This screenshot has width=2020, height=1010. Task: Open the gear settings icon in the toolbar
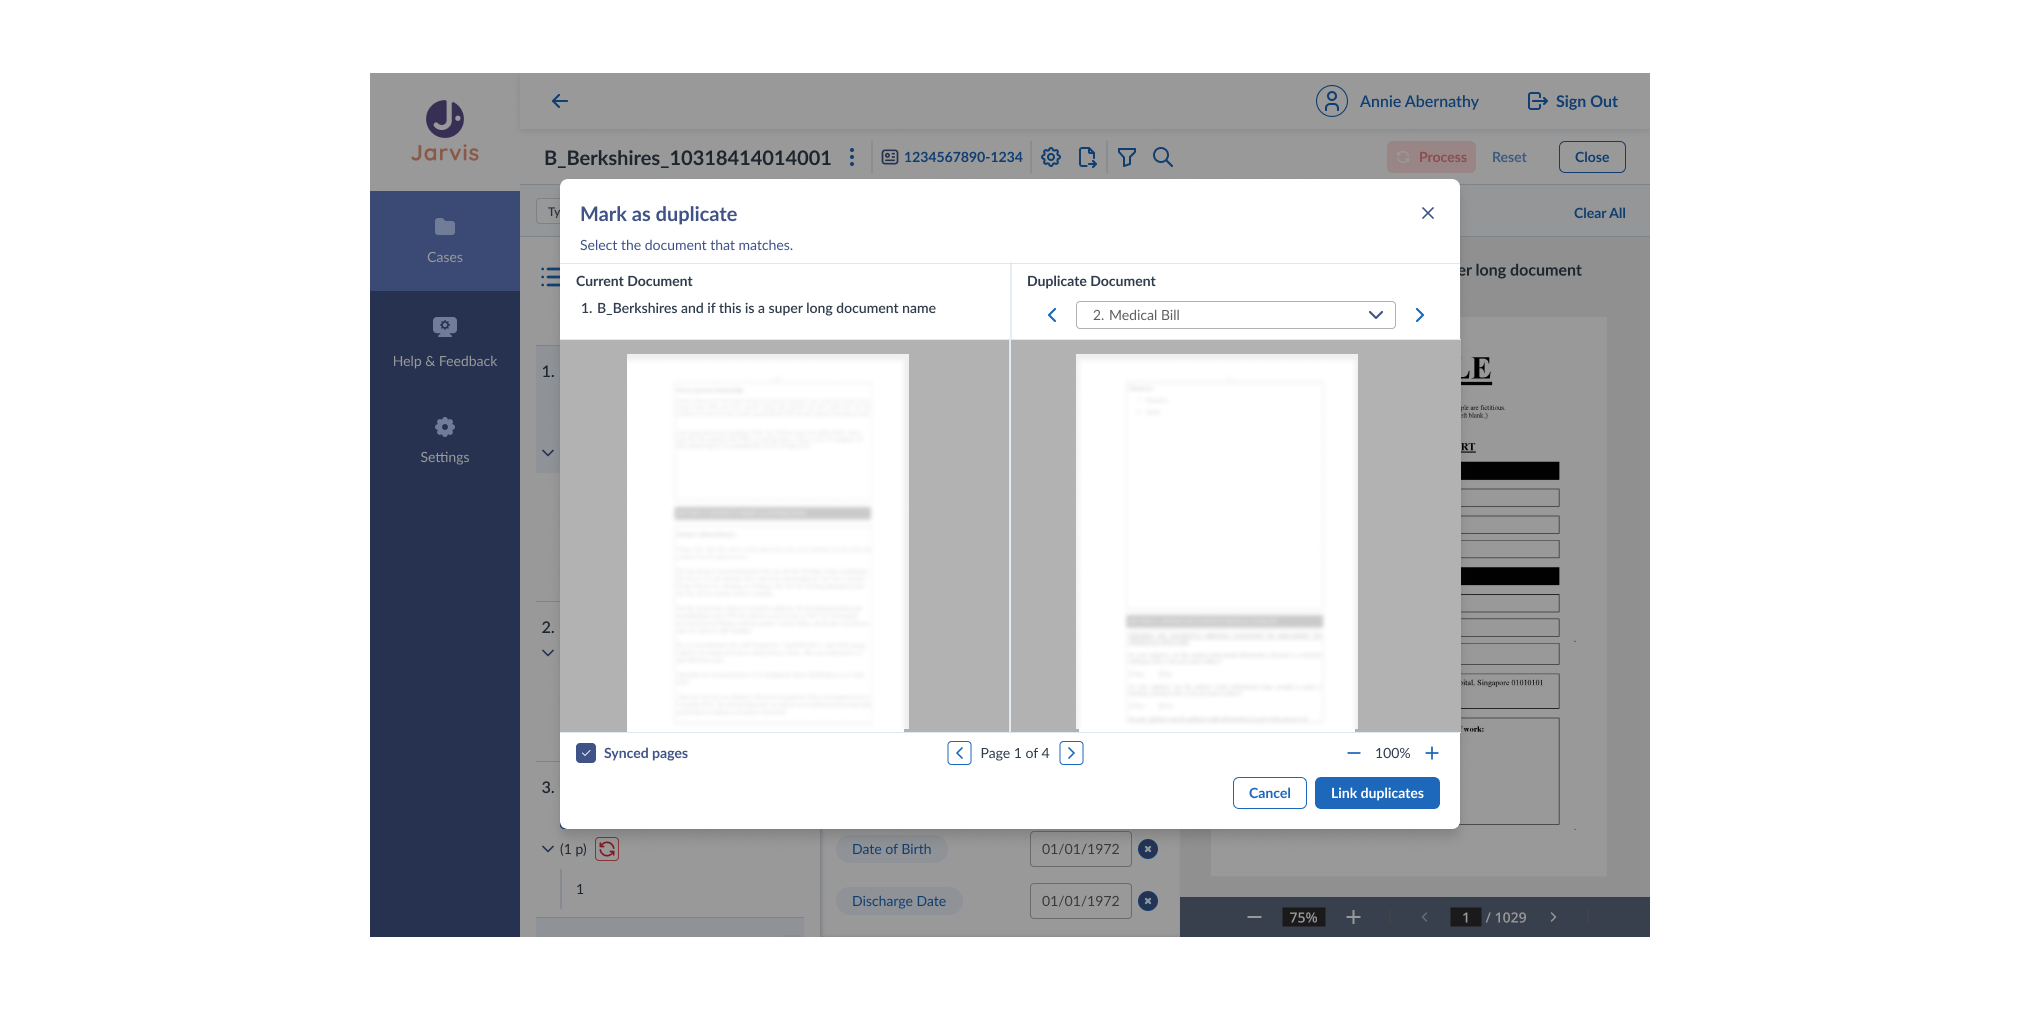pos(1051,157)
